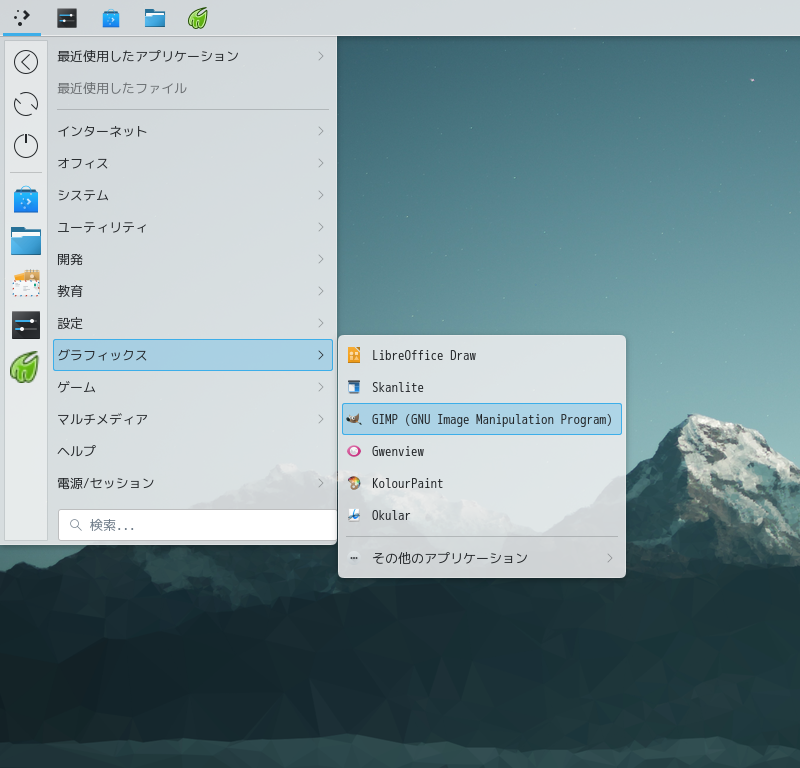Expand the ユーティリティ category chevron

tap(321, 227)
